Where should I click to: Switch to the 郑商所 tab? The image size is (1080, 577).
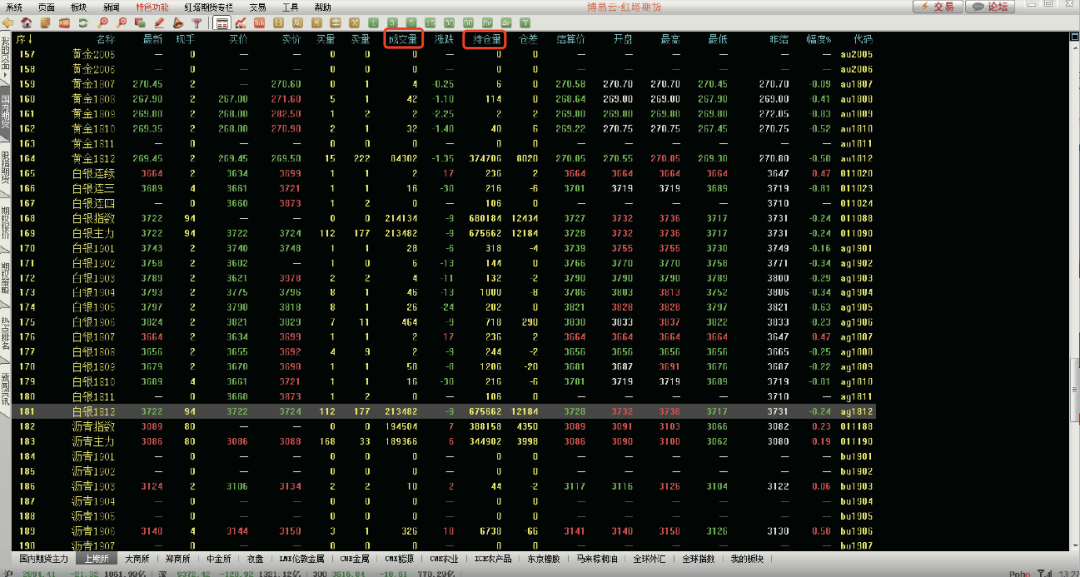177,559
